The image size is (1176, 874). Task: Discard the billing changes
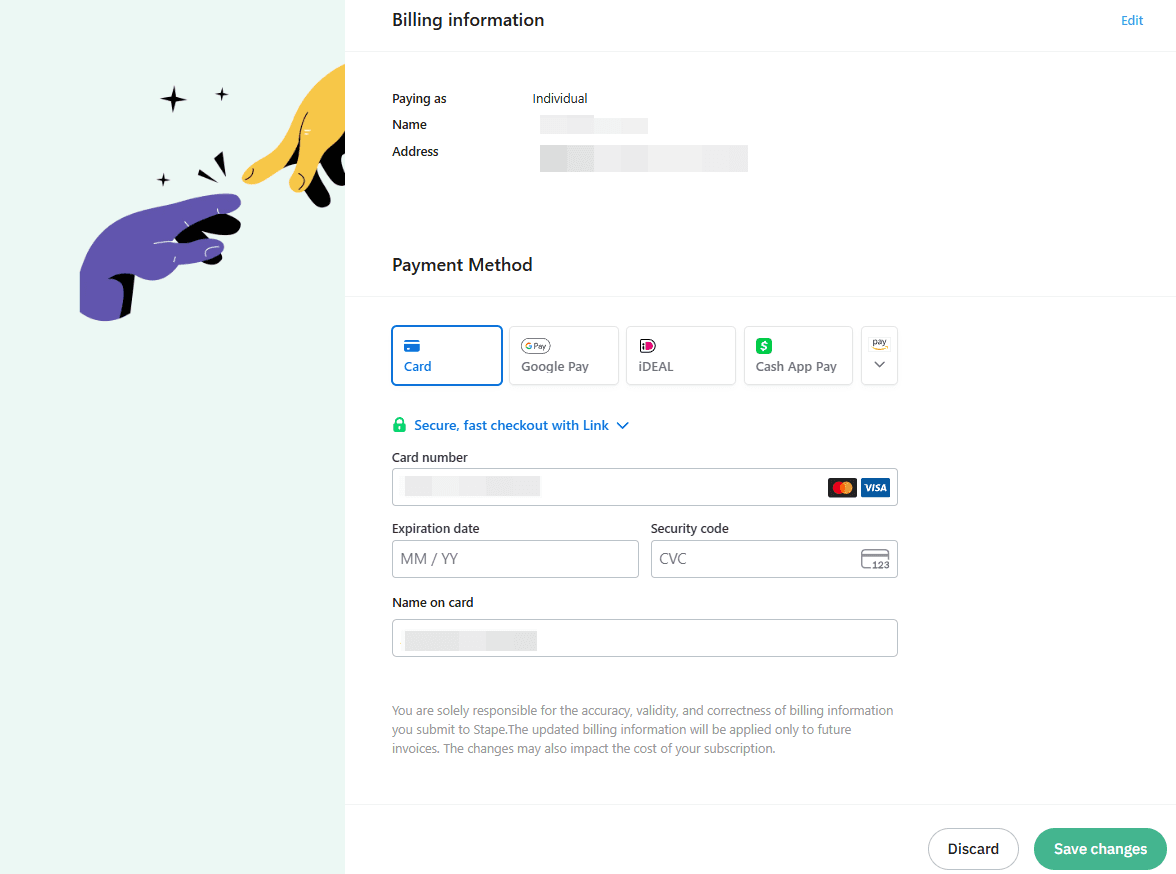click(972, 848)
